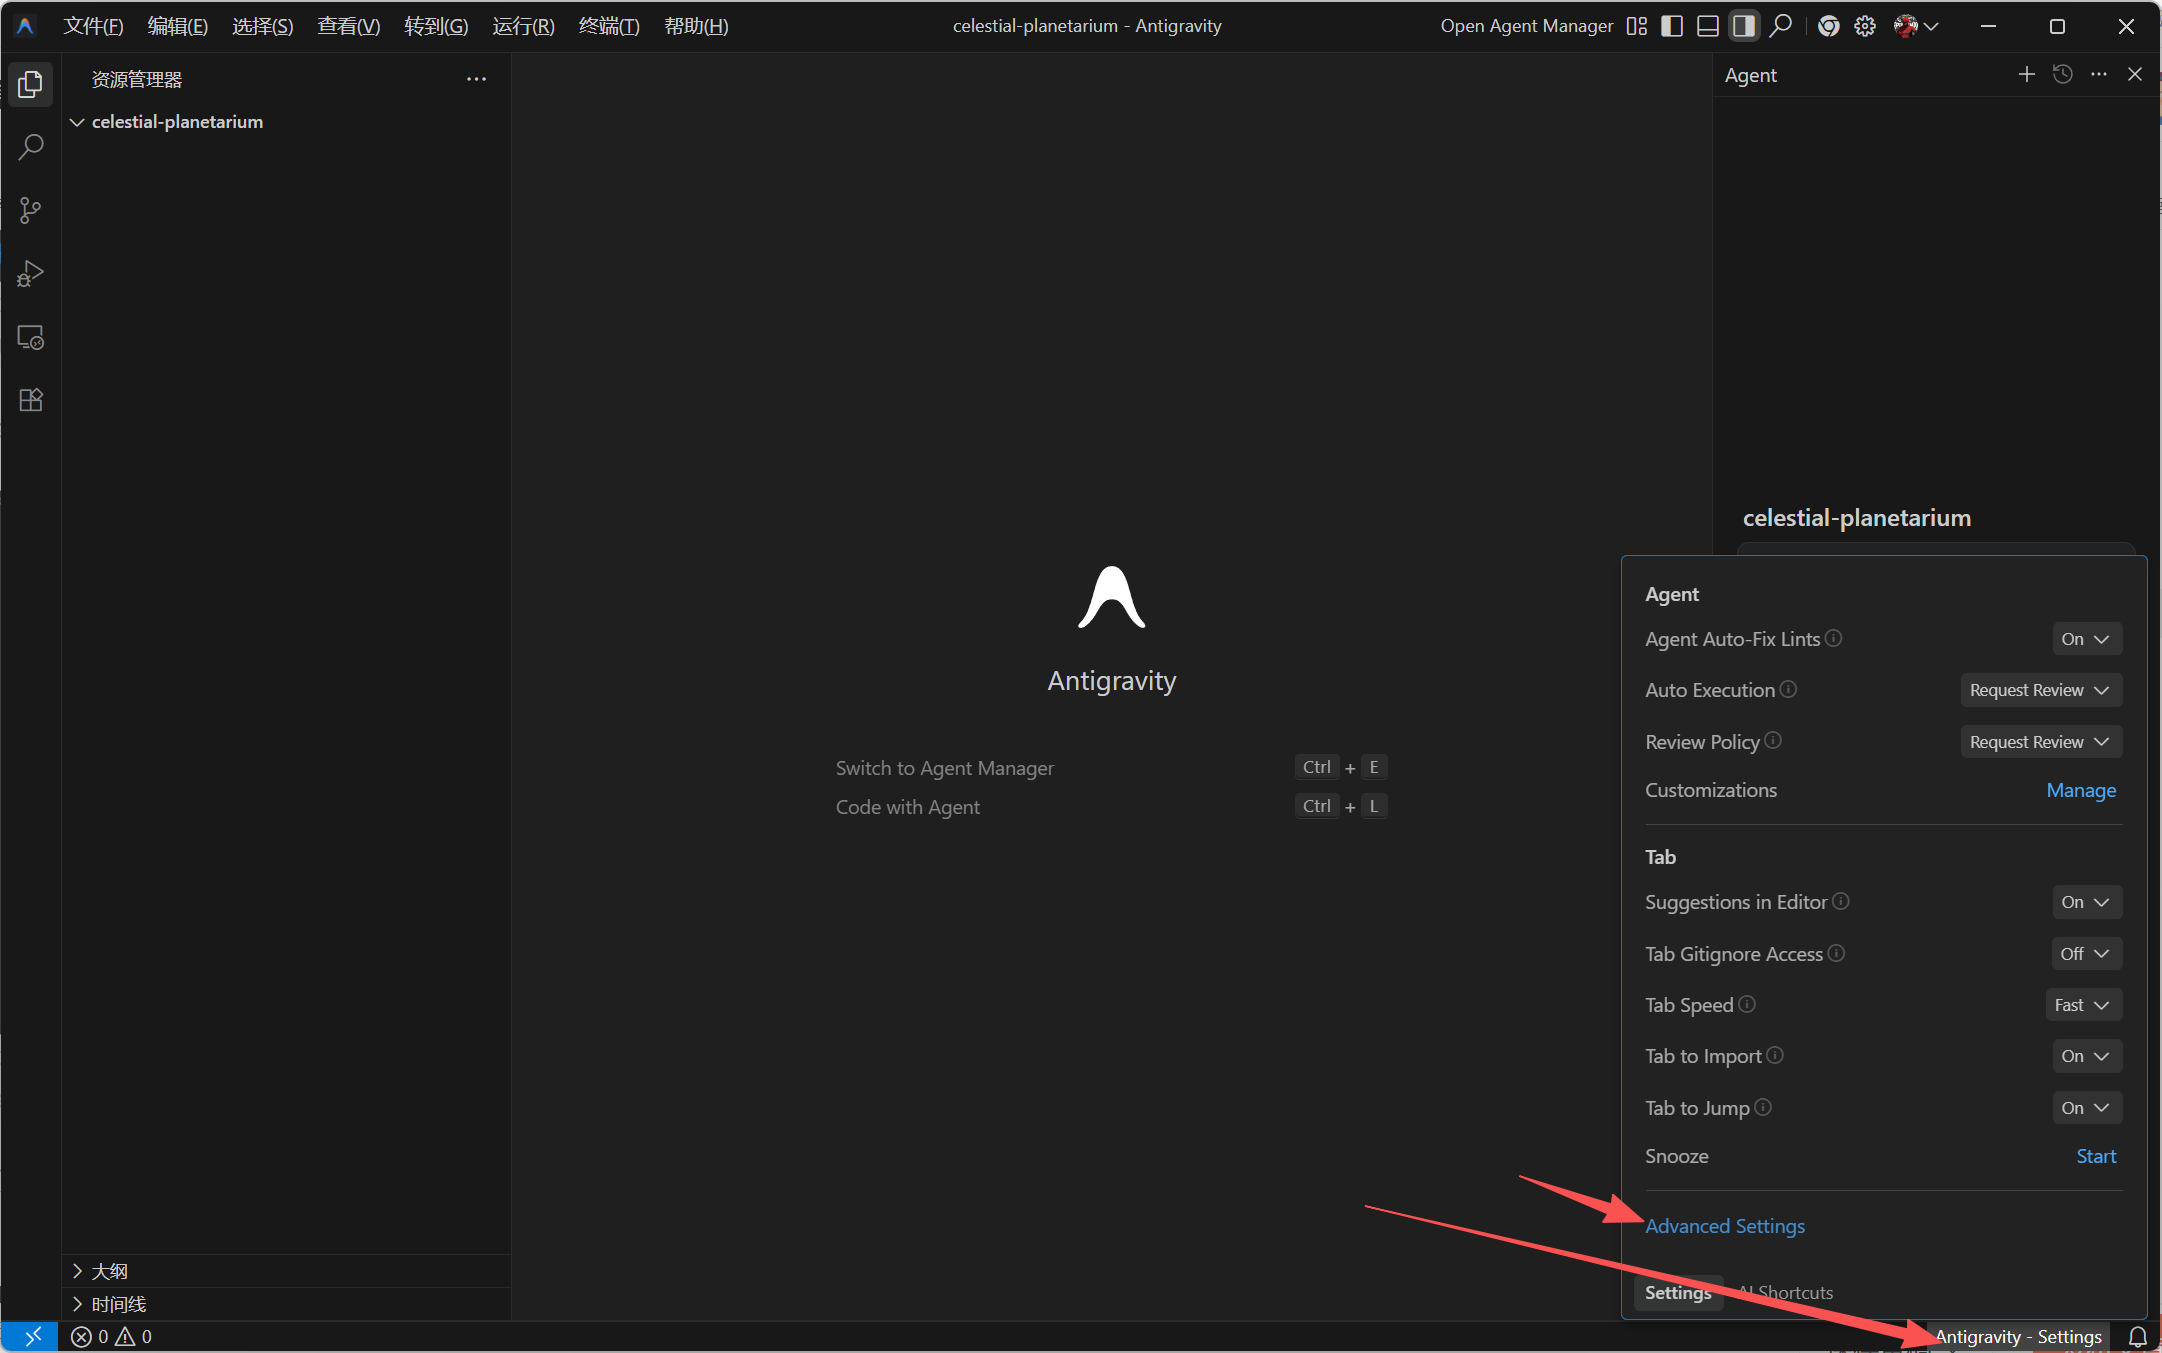Toggle the Tab Gitignore Access Off dropdown
This screenshot has width=2162, height=1353.
2085,954
